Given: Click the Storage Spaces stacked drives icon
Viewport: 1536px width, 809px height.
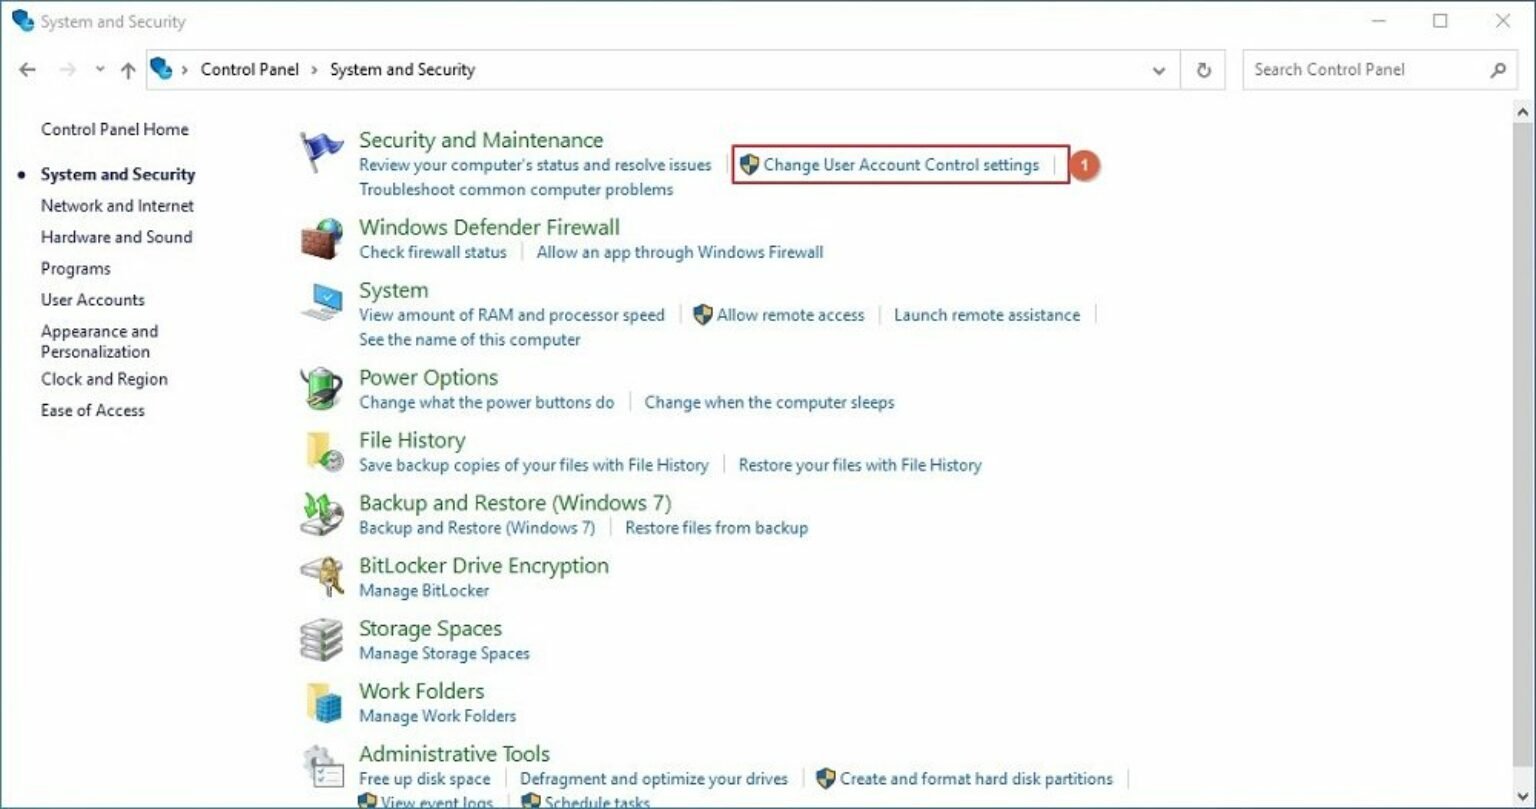Looking at the screenshot, I should [322, 639].
